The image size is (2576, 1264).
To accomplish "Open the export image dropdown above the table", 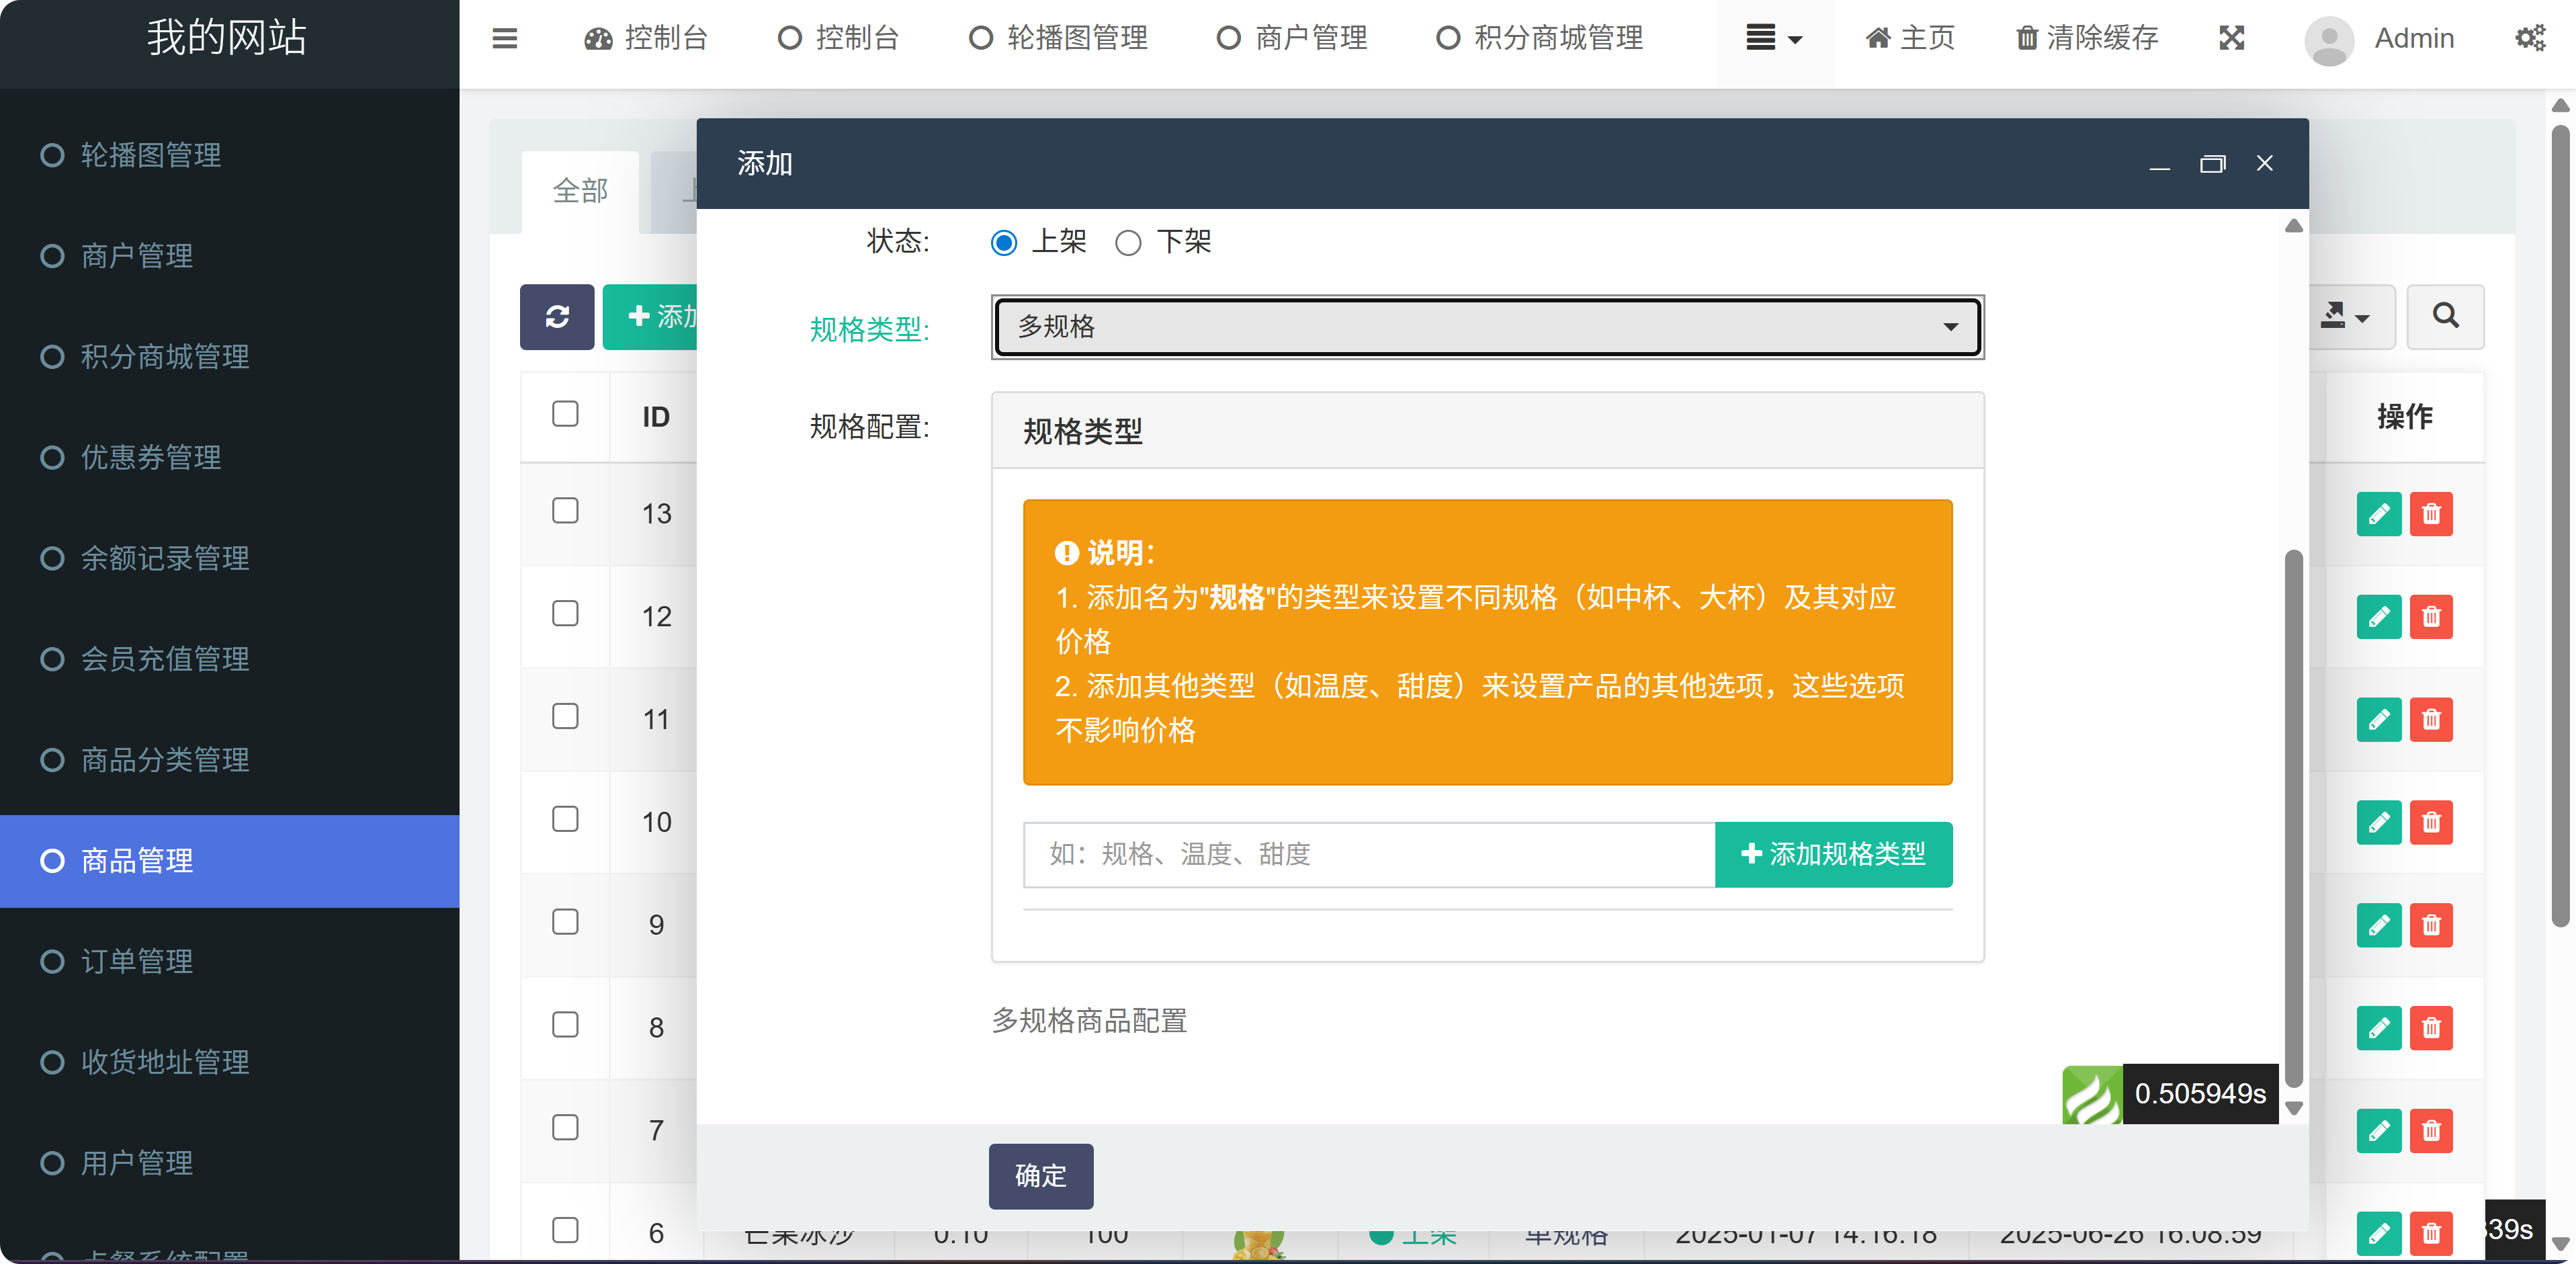I will pos(2345,317).
